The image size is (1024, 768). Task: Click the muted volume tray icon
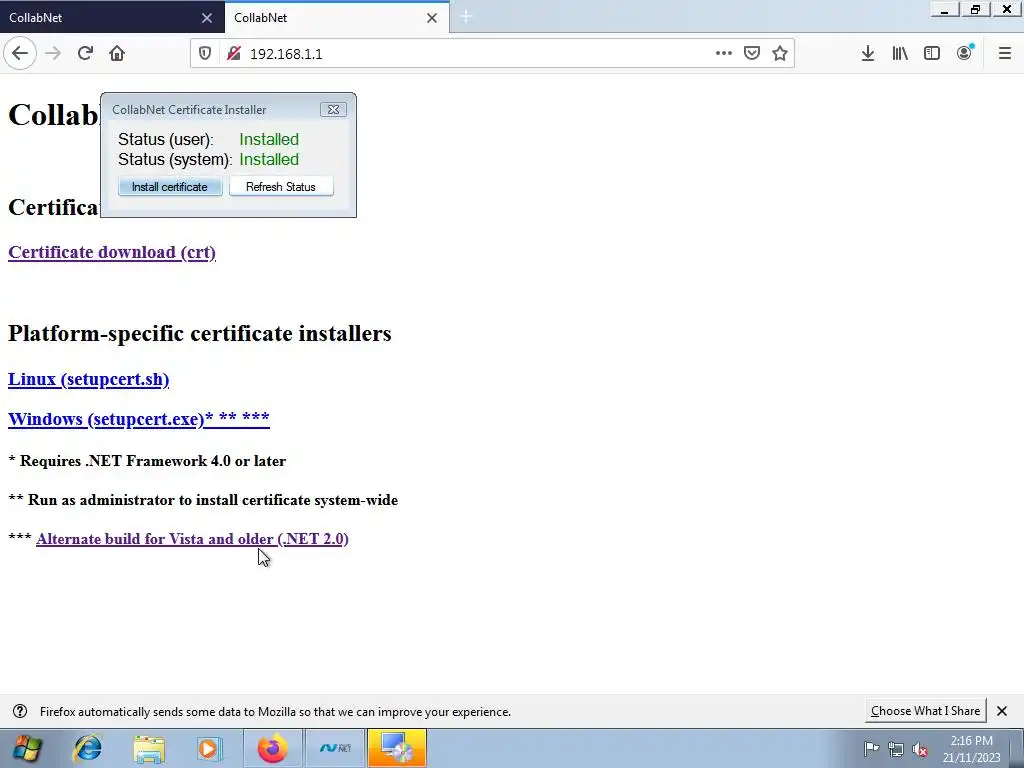tap(920, 749)
